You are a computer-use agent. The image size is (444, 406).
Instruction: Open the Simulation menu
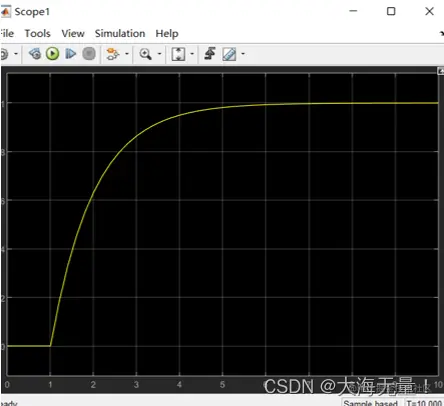[x=120, y=33]
